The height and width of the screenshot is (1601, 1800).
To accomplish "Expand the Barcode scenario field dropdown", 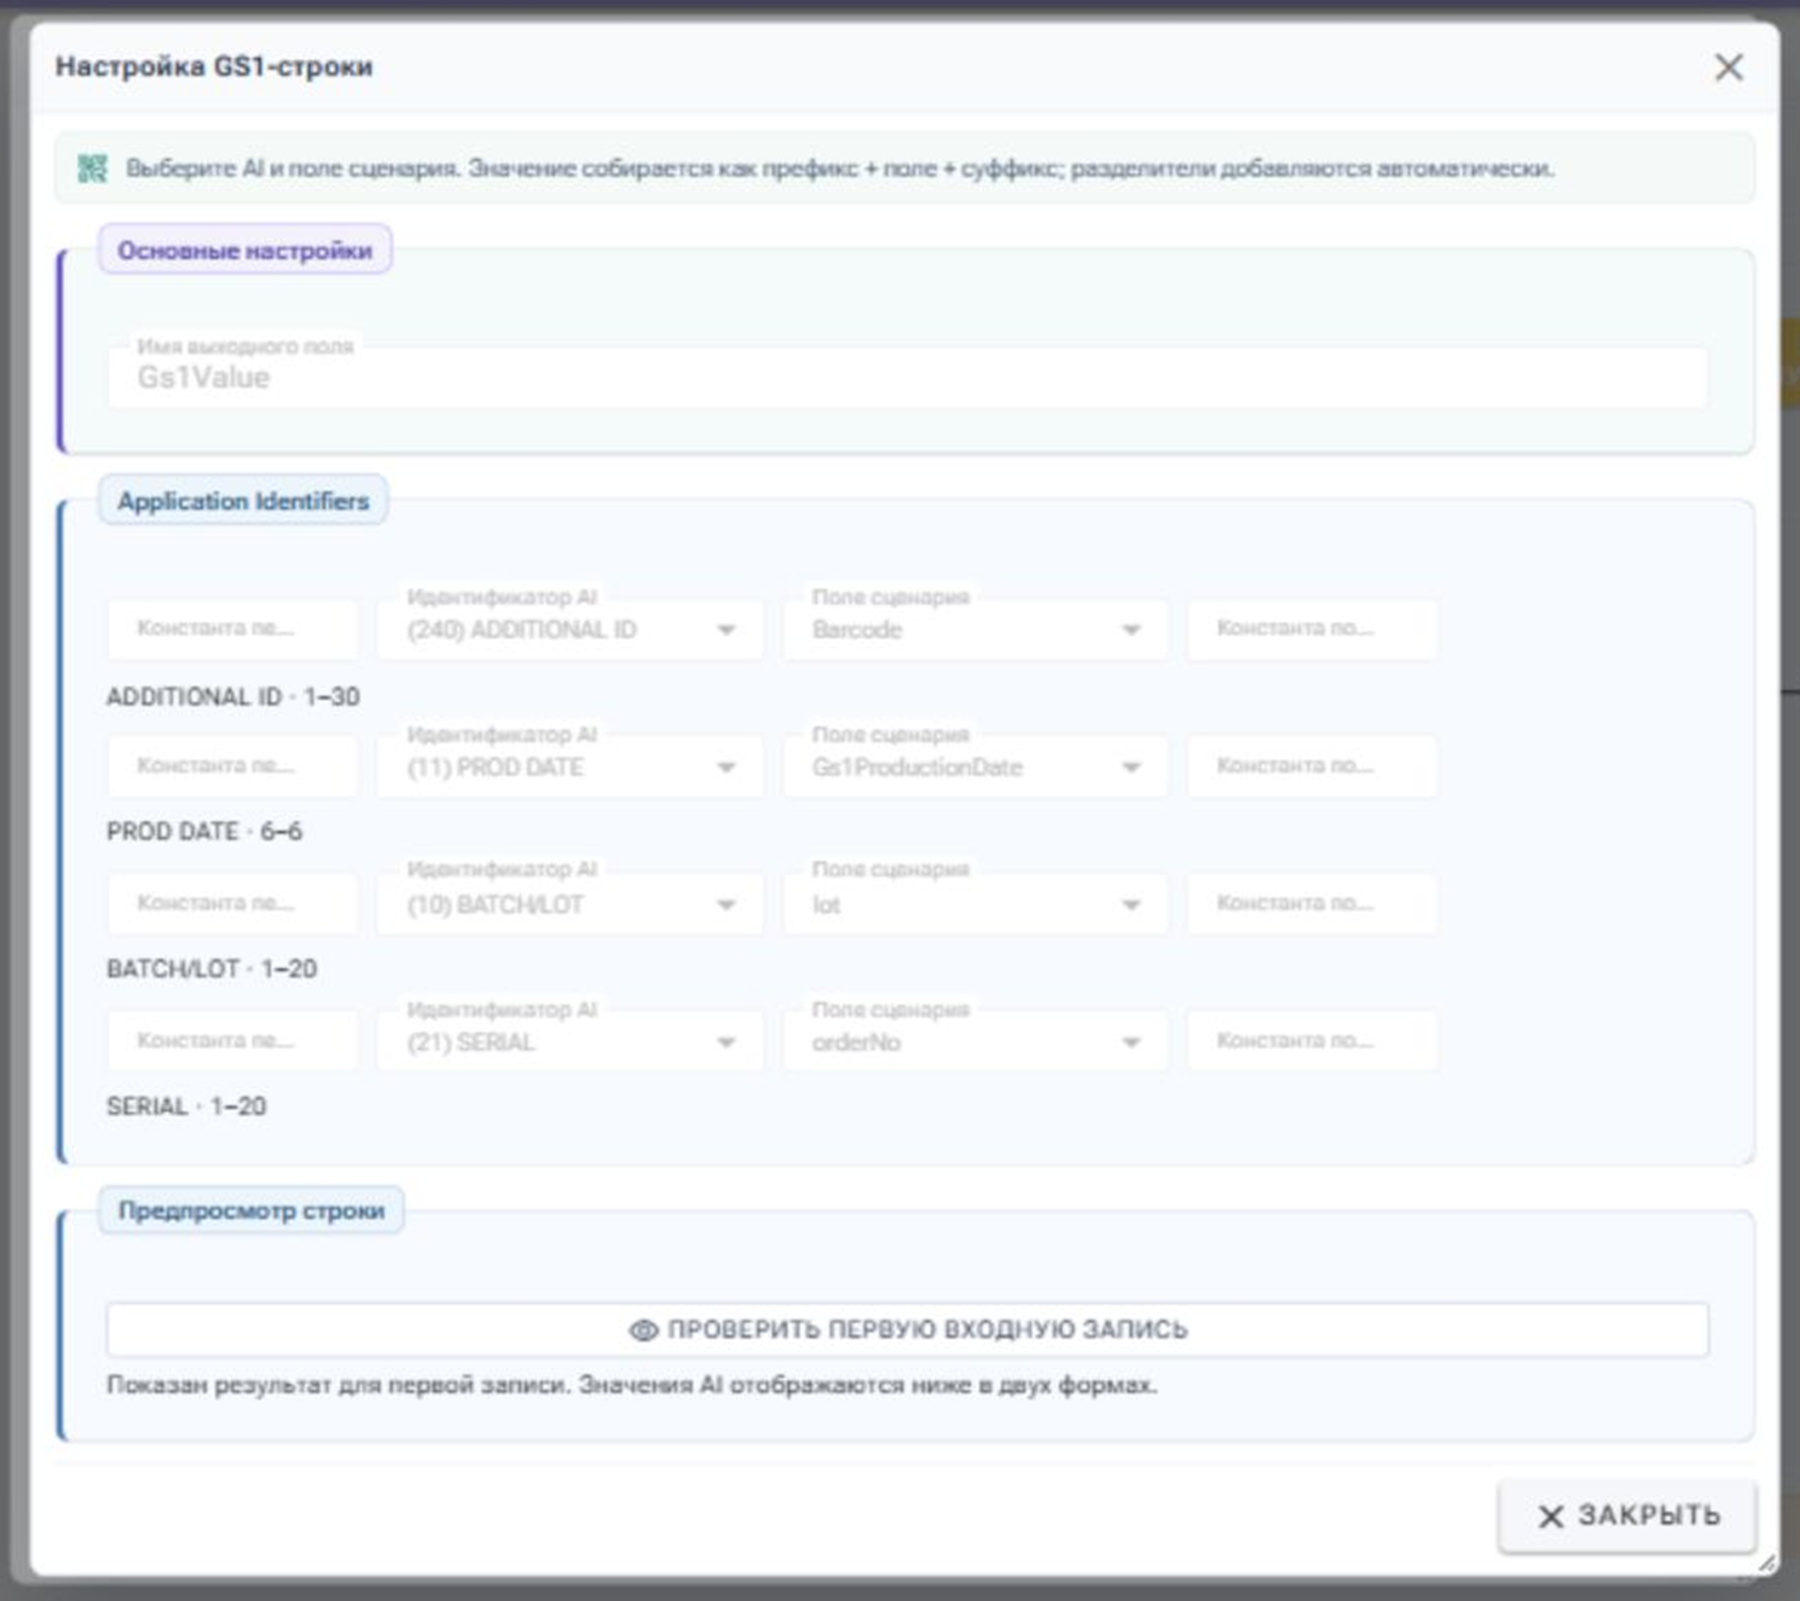I will 976,630.
